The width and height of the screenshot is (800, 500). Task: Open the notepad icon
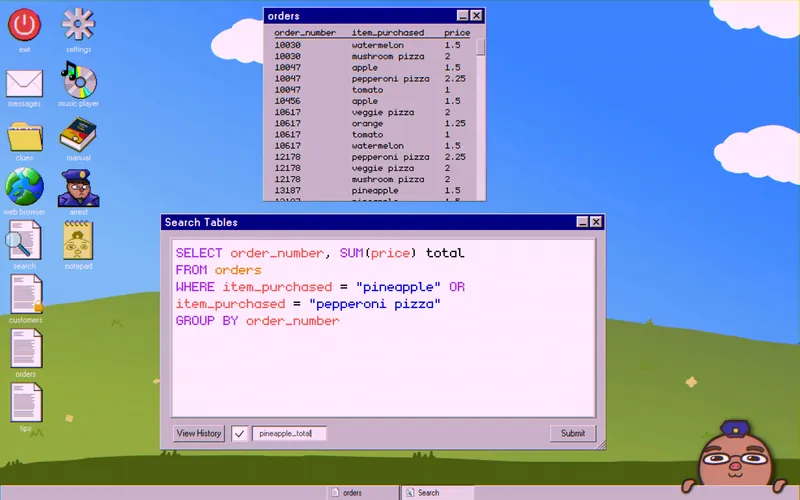click(x=78, y=240)
